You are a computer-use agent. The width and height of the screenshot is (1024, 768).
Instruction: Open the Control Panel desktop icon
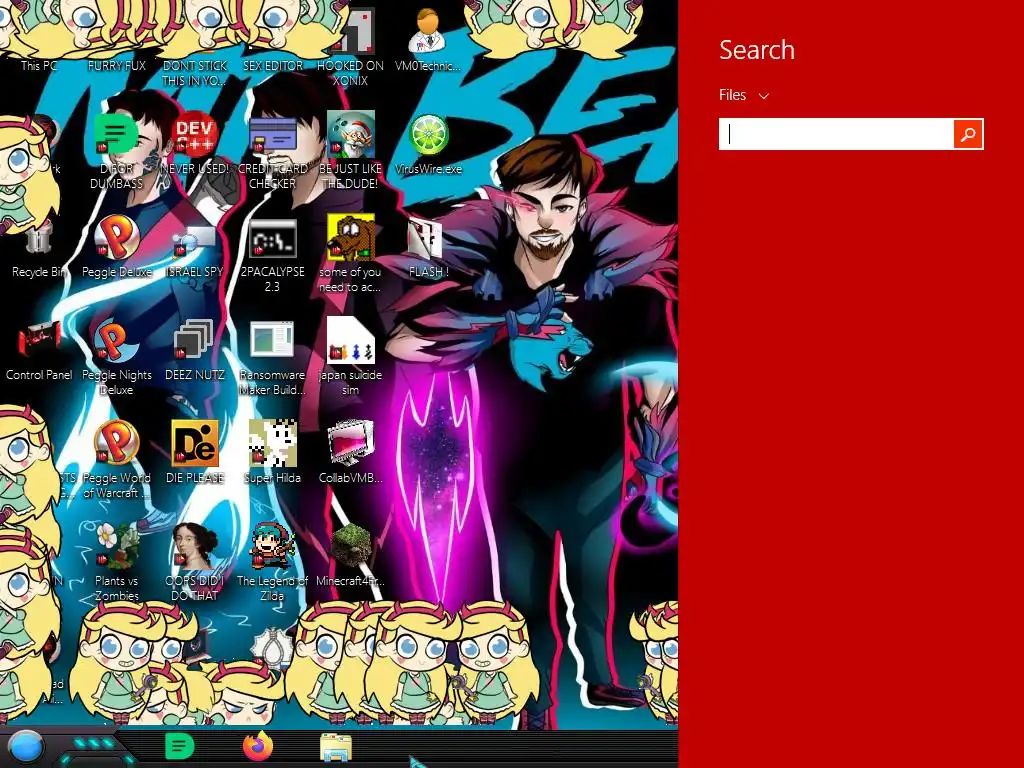[x=39, y=349]
